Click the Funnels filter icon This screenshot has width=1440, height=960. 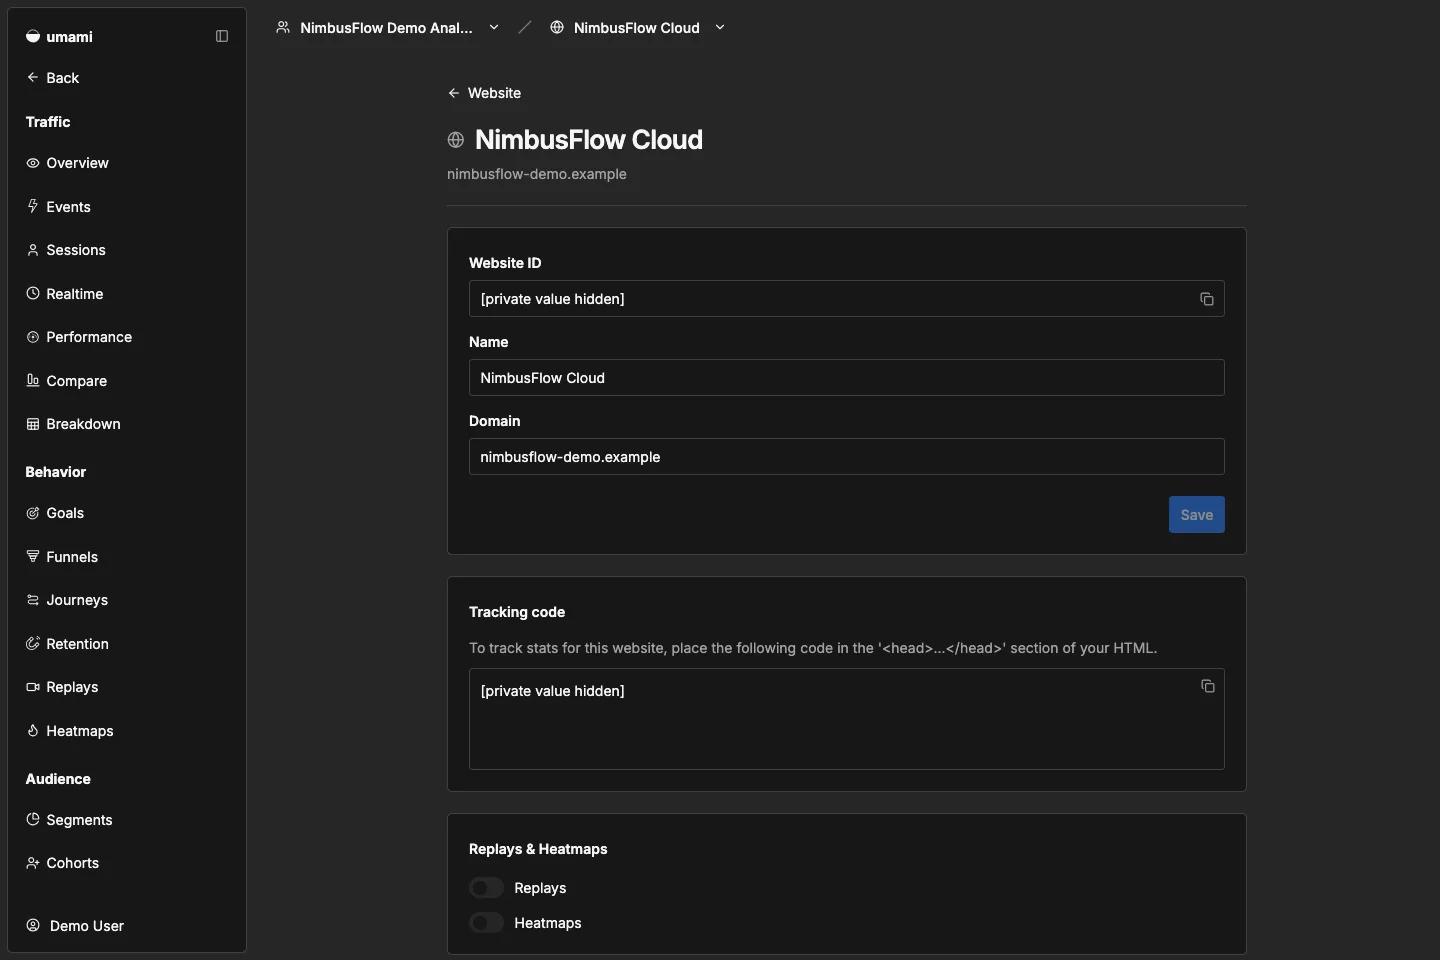pos(33,556)
